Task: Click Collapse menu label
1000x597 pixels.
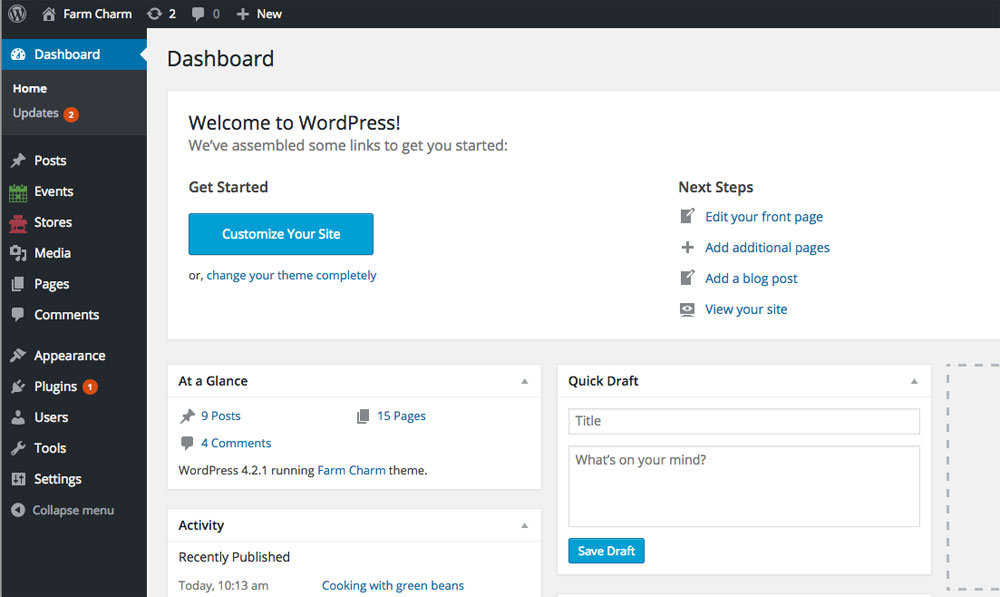Action: point(73,510)
